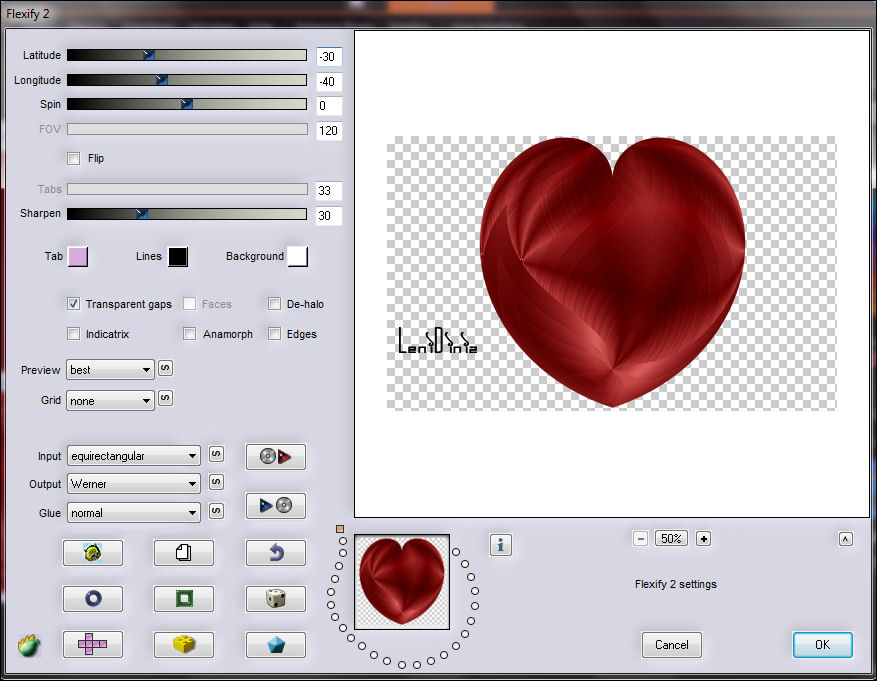This screenshot has width=877, height=681.
Task: Click the blue pentagon gem button
Action: [275, 645]
